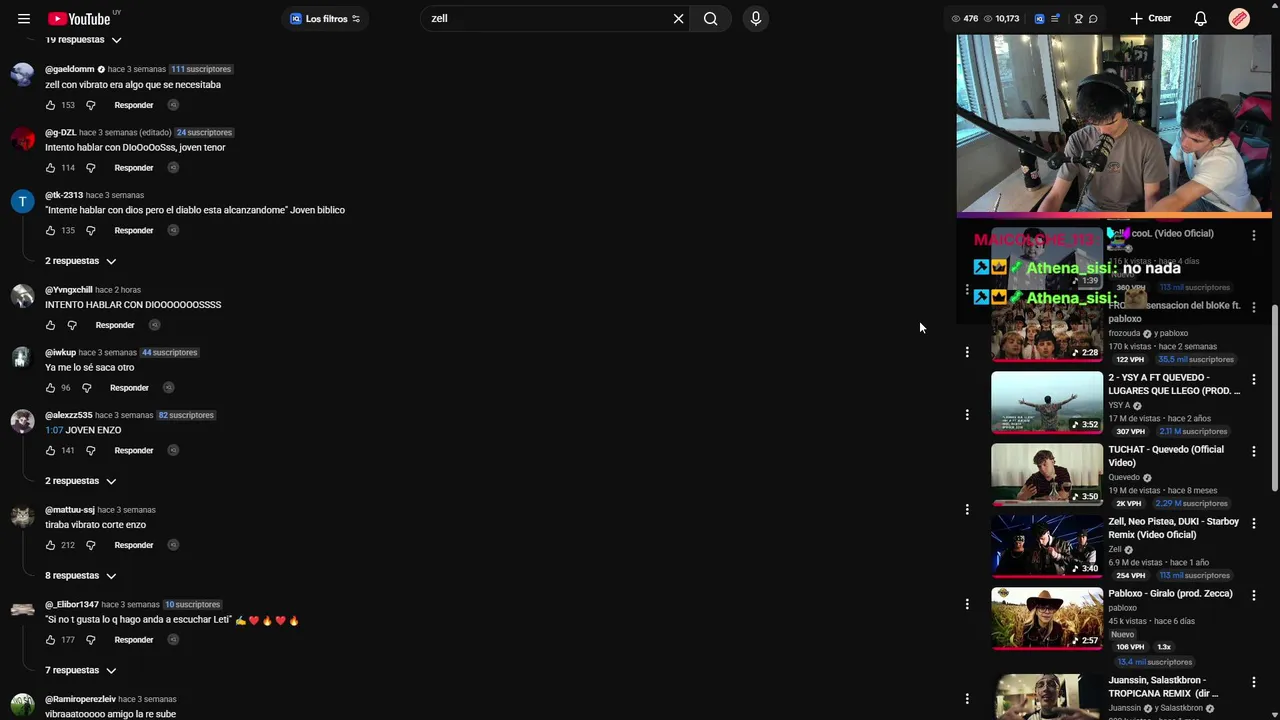1280x720 pixels.
Task: Click the vidIQ badge beside @_Elibor1347 Responder
Action: click(x=173, y=640)
